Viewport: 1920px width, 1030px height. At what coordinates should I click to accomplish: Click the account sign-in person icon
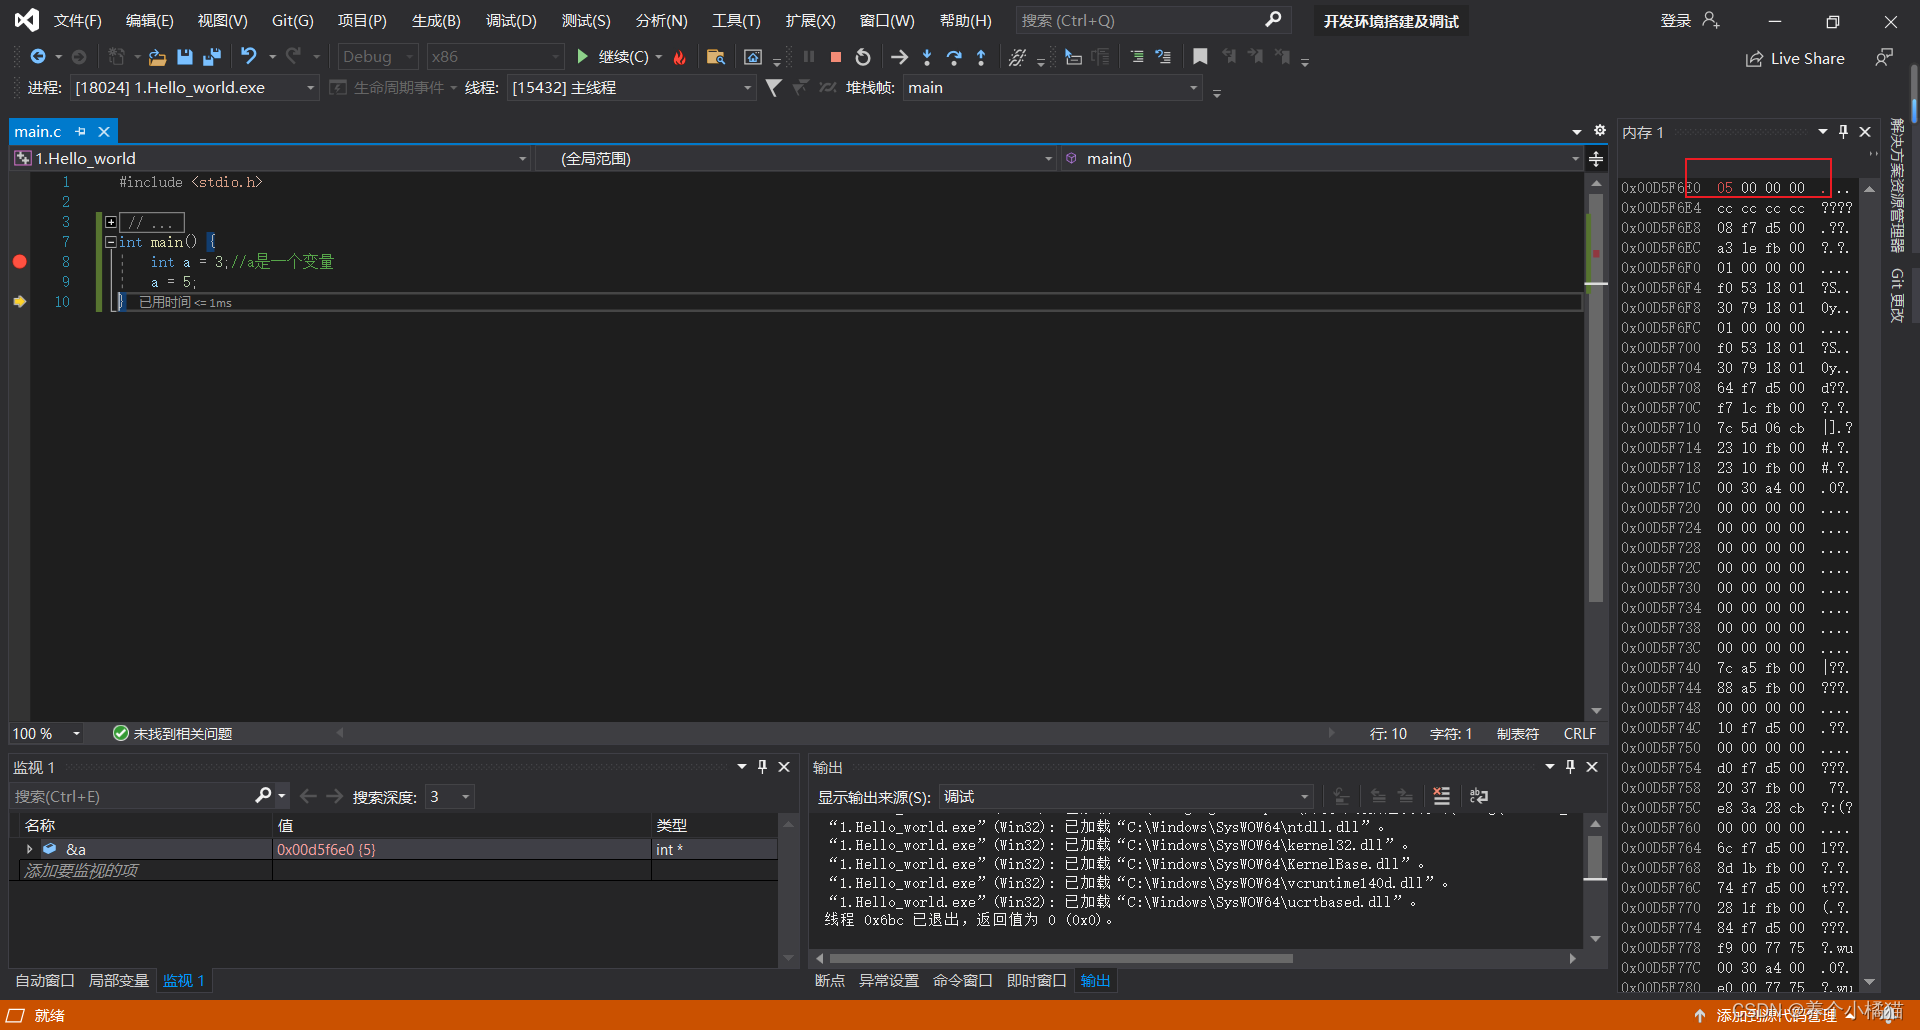tap(1711, 20)
